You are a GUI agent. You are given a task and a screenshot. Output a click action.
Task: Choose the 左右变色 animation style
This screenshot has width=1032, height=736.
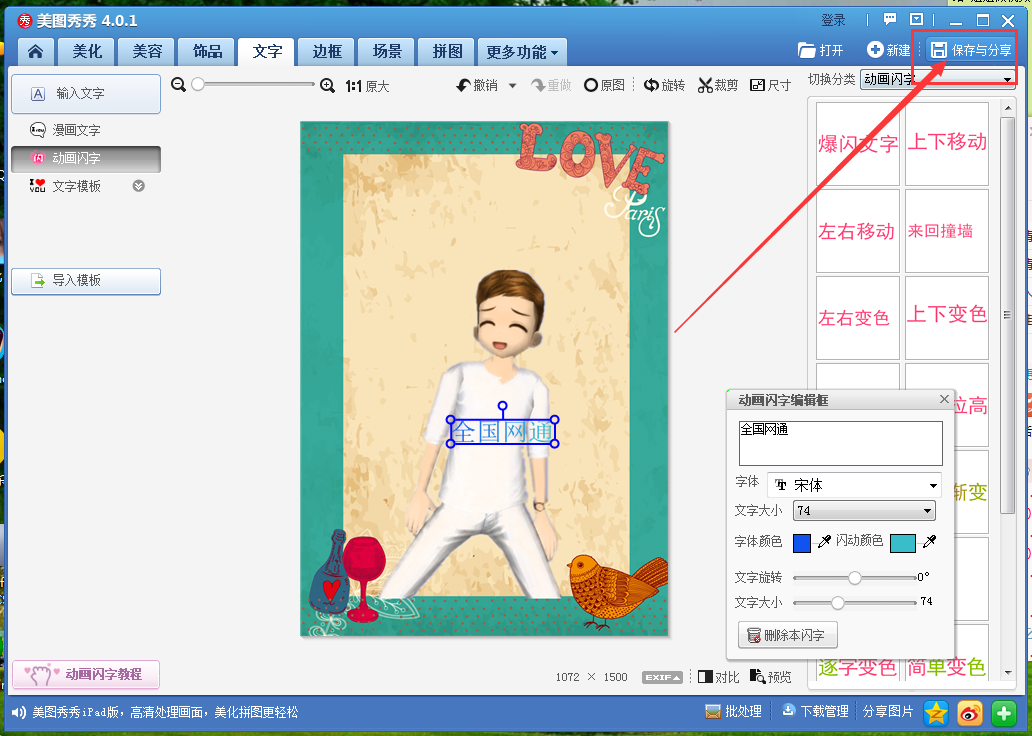[x=858, y=318]
